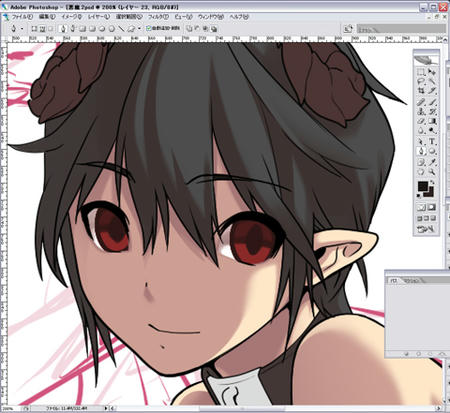Choose Rounded Rectangle shape in options bar
The image size is (450, 413).
click(x=92, y=29)
